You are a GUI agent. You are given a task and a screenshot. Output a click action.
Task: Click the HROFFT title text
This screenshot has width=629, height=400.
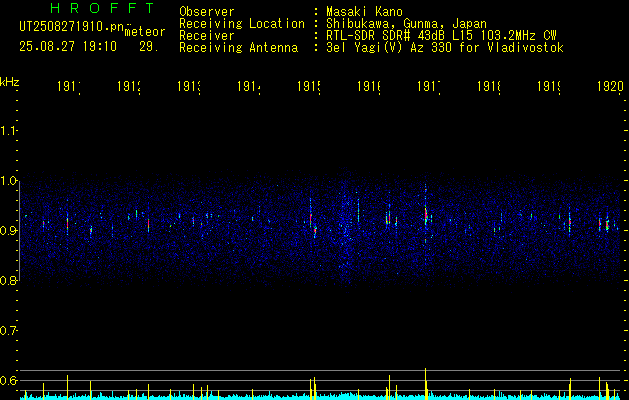coord(103,8)
